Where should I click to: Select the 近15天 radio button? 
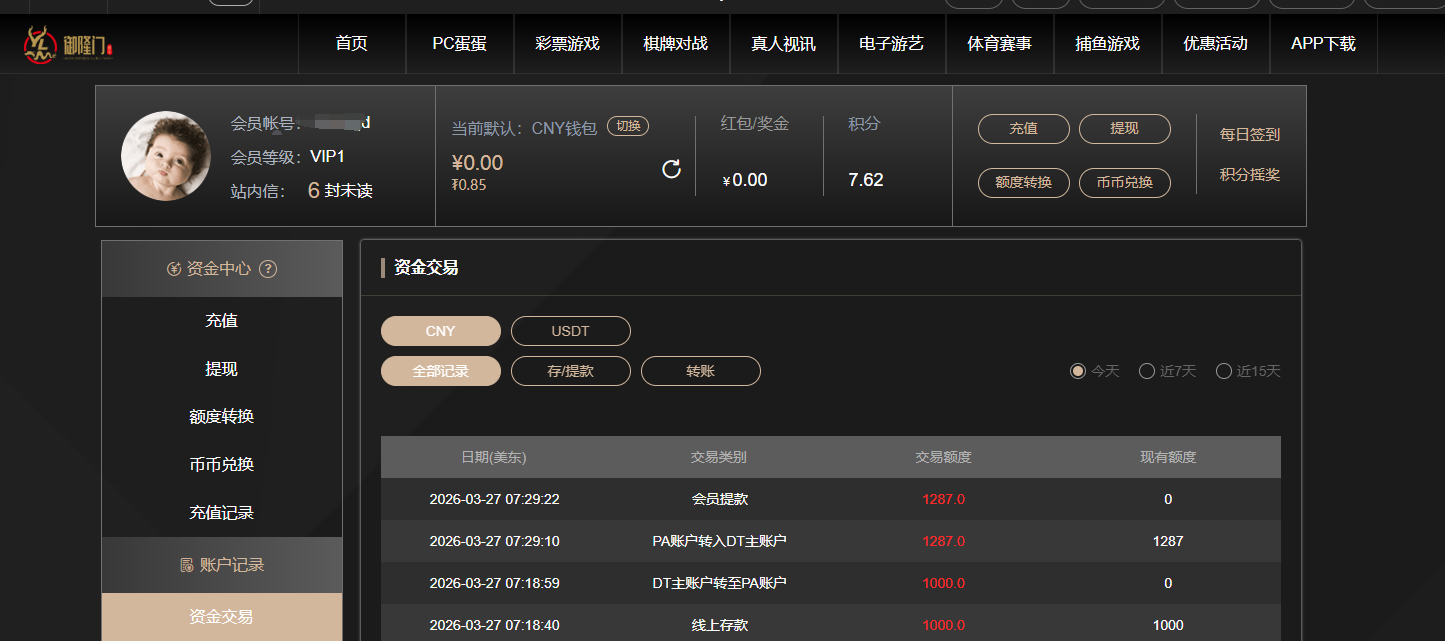[1224, 371]
